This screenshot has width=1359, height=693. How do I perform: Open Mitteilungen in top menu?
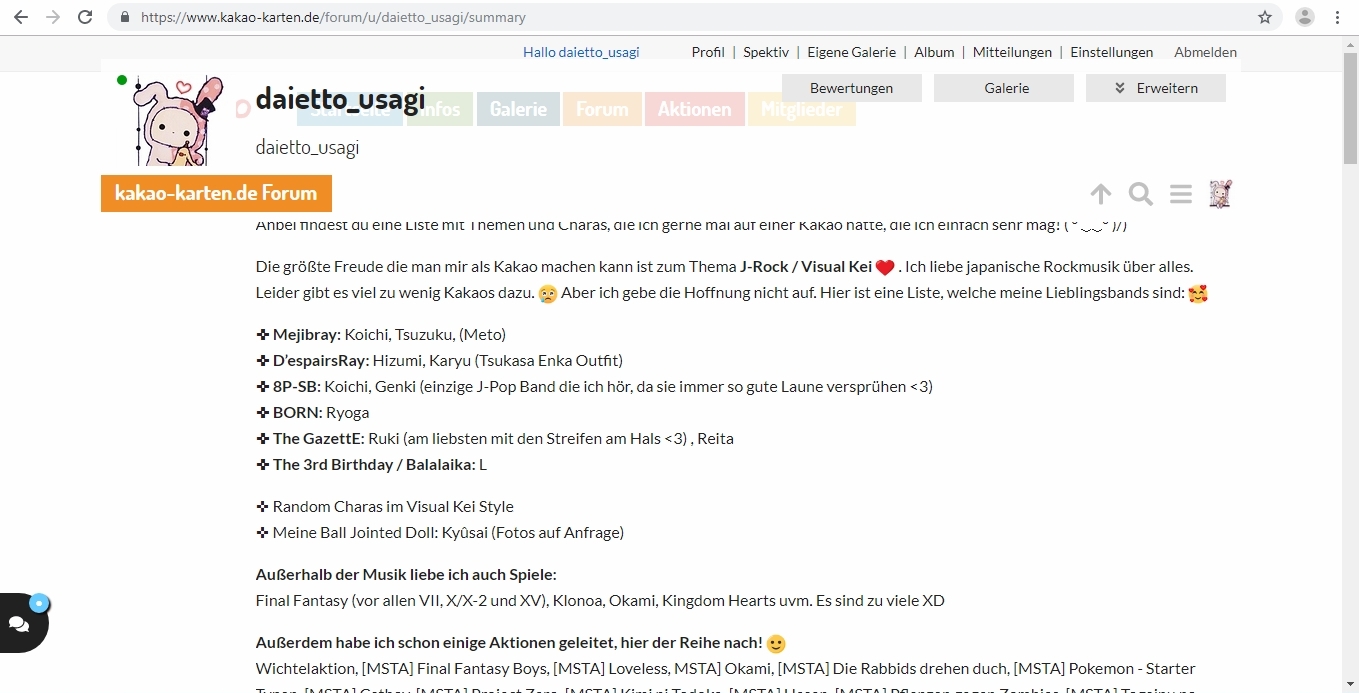coord(1012,52)
